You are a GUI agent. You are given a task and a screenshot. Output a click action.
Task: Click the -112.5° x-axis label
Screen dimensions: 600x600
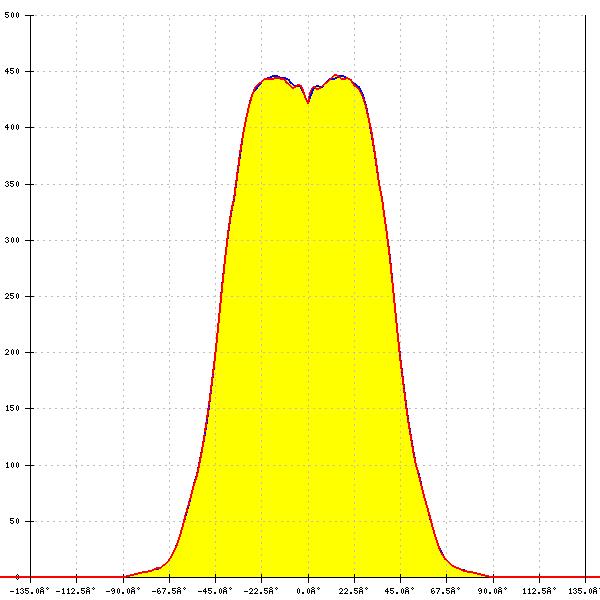(x=75, y=591)
